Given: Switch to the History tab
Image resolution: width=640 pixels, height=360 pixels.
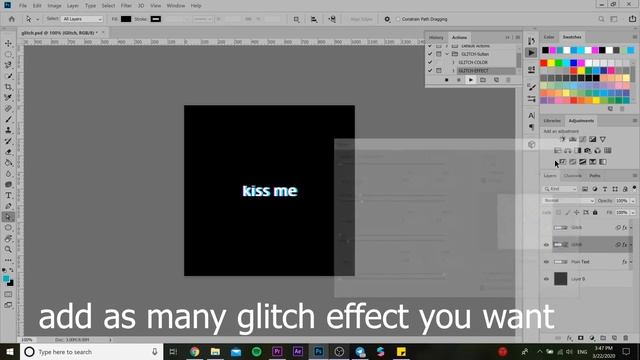Looking at the screenshot, I should coord(436,37).
